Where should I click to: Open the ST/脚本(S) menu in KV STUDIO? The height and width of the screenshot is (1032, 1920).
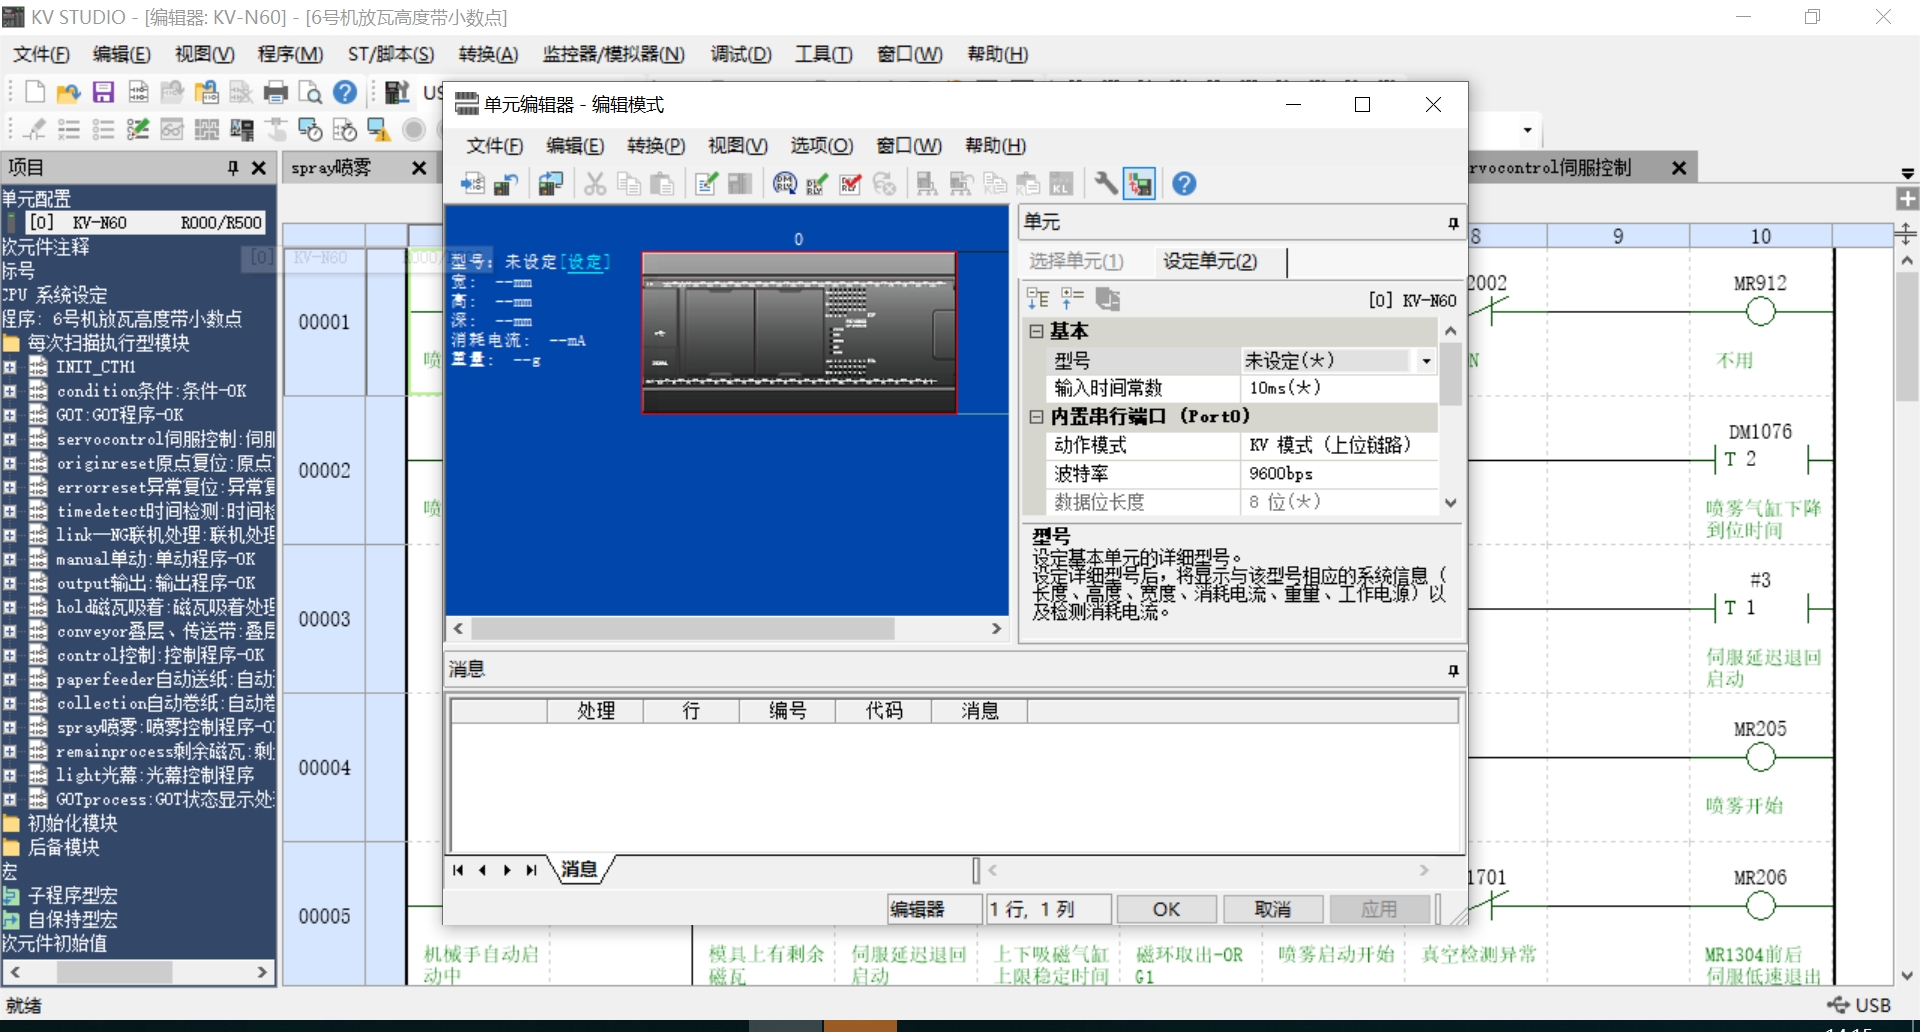[x=391, y=54]
